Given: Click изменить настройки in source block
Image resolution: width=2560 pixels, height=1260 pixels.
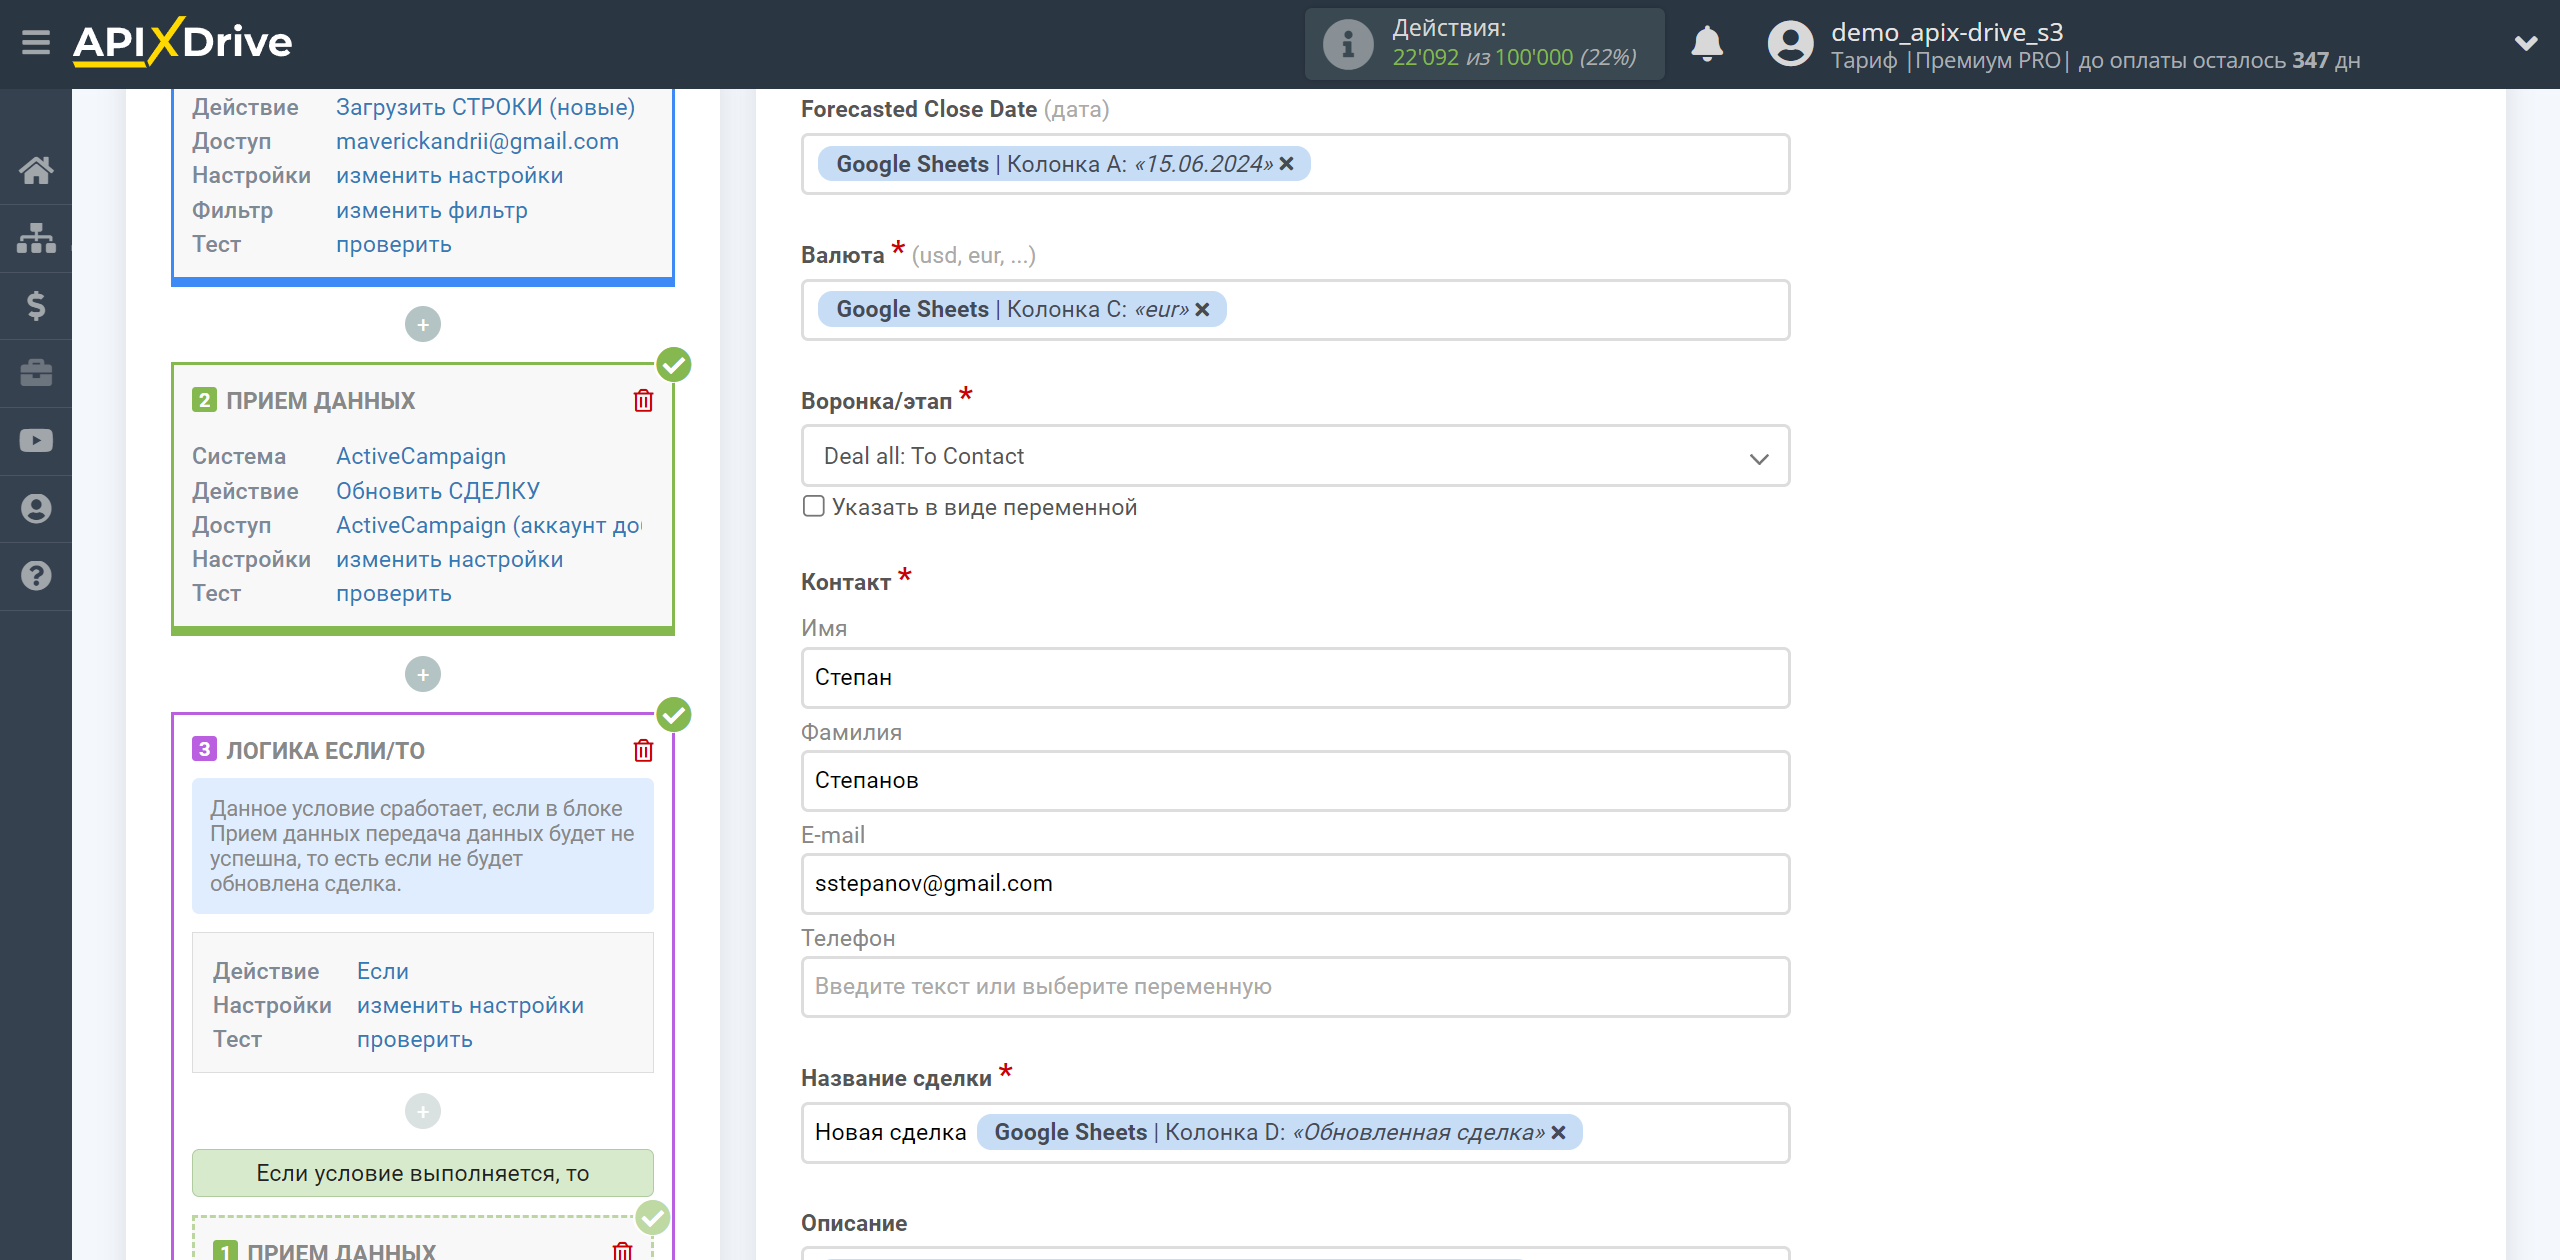Looking at the screenshot, I should 449,175.
